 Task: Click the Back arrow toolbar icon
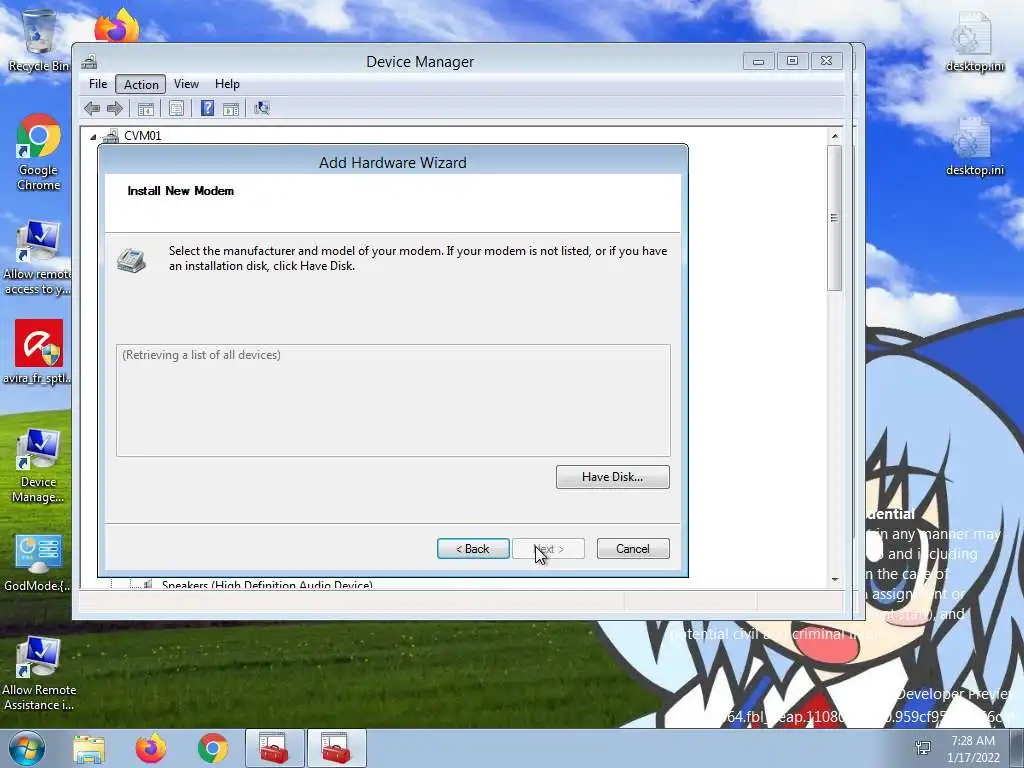click(x=92, y=108)
